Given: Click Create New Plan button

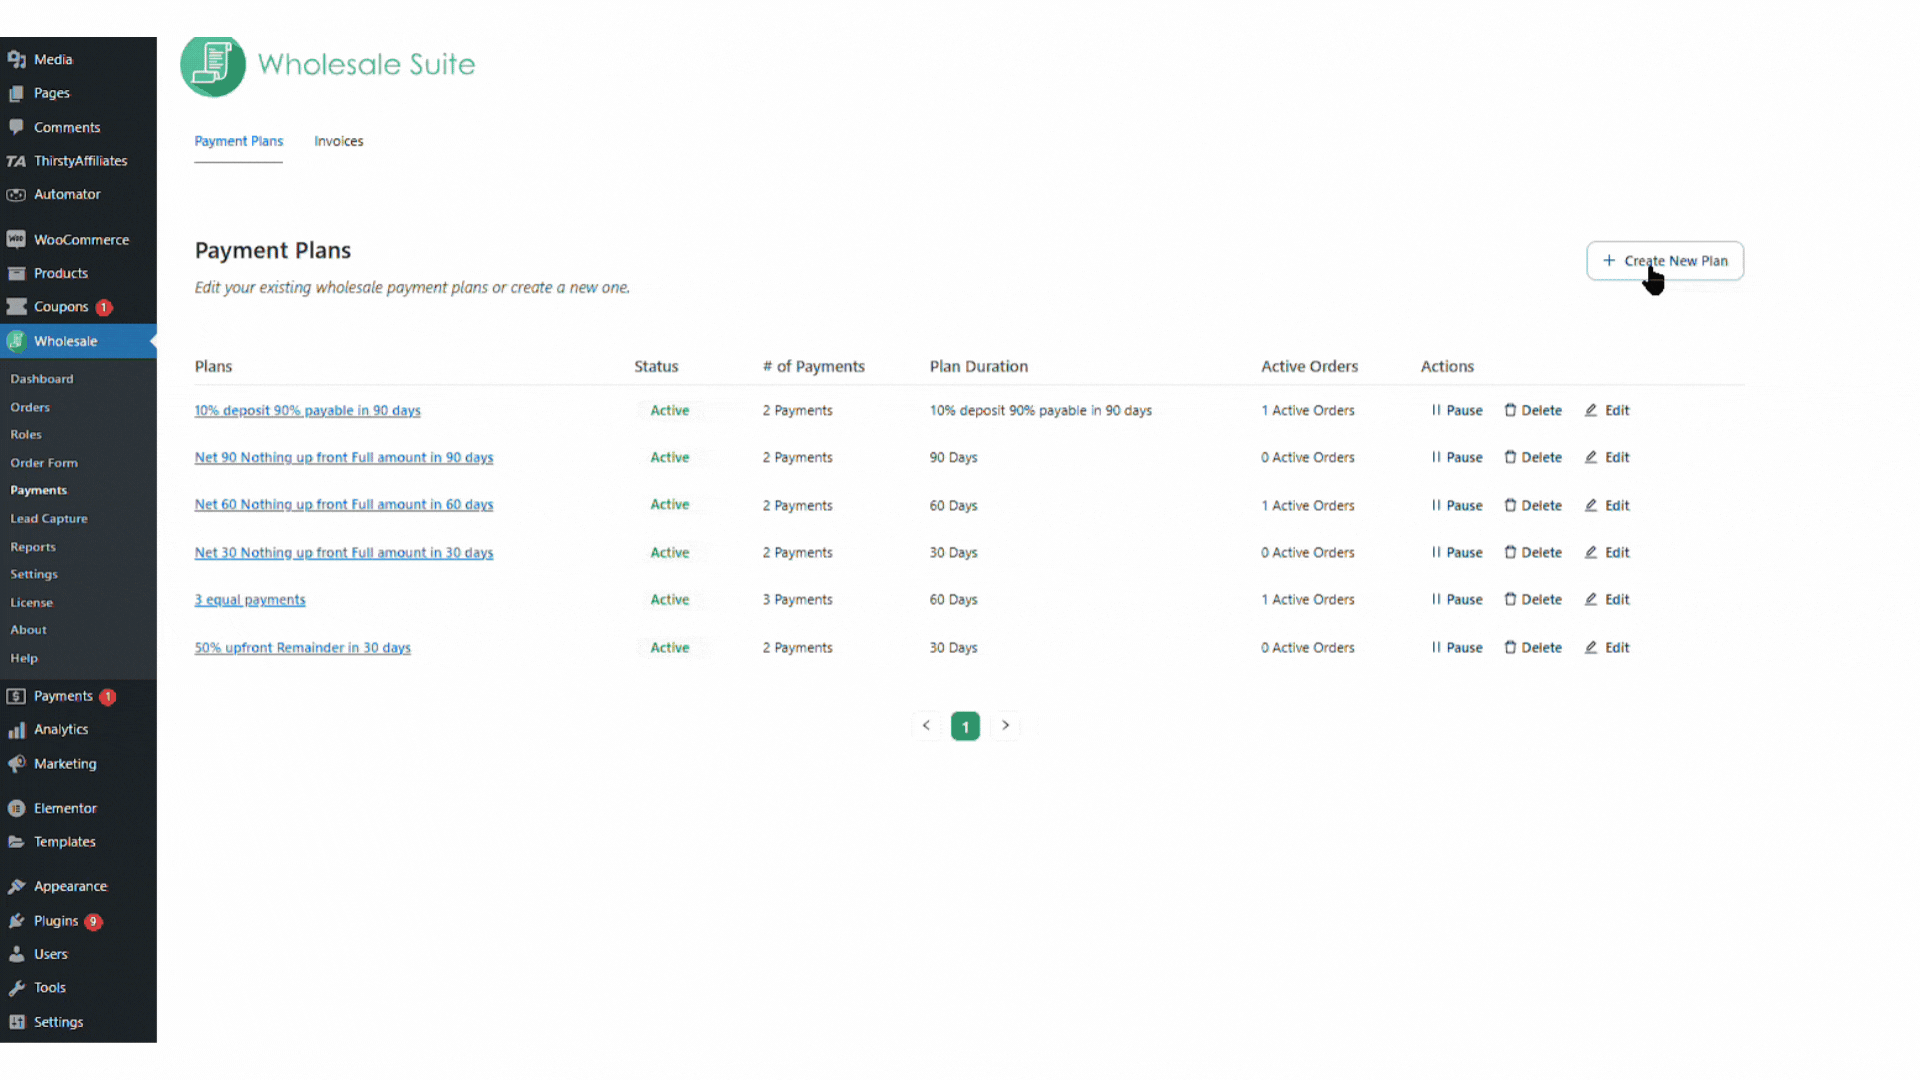Looking at the screenshot, I should pyautogui.click(x=1665, y=261).
